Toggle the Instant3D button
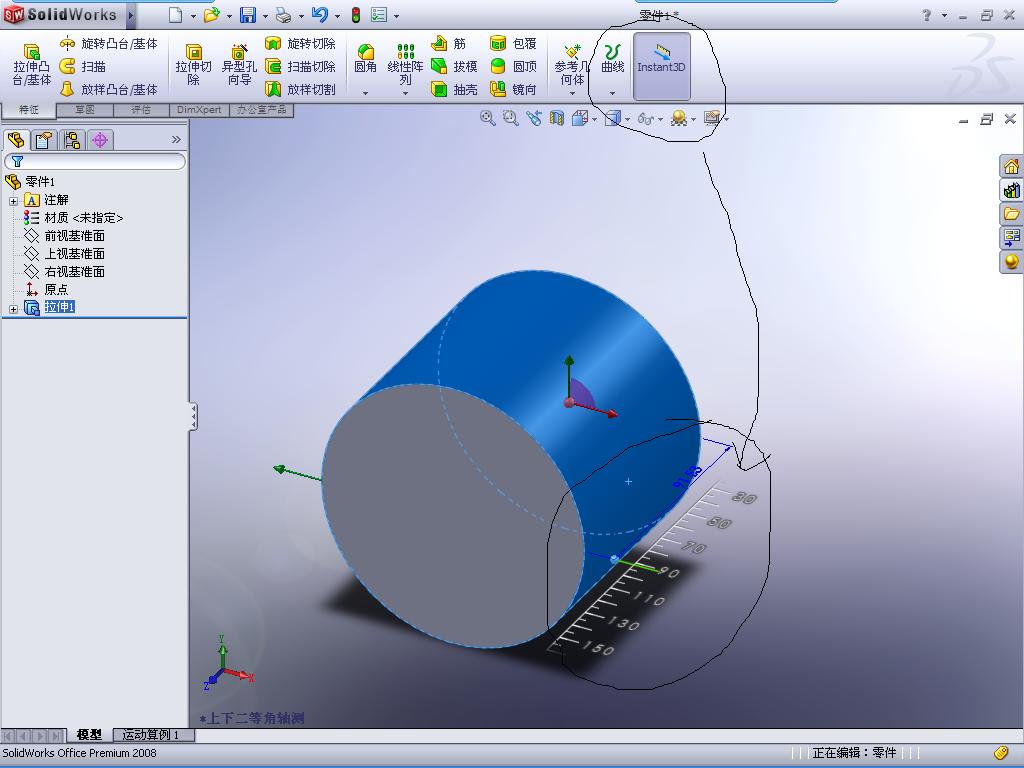 [662, 66]
